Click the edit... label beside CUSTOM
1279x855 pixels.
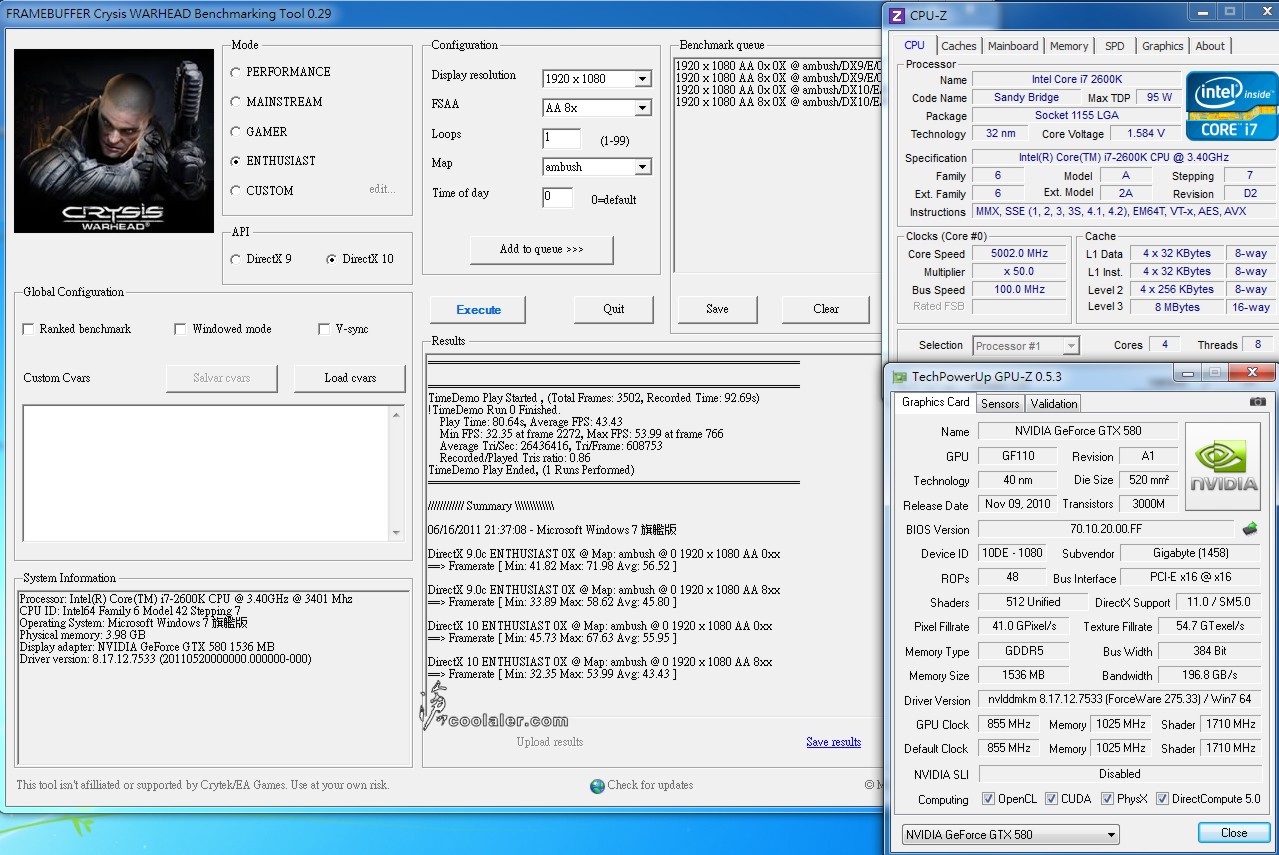coord(382,190)
